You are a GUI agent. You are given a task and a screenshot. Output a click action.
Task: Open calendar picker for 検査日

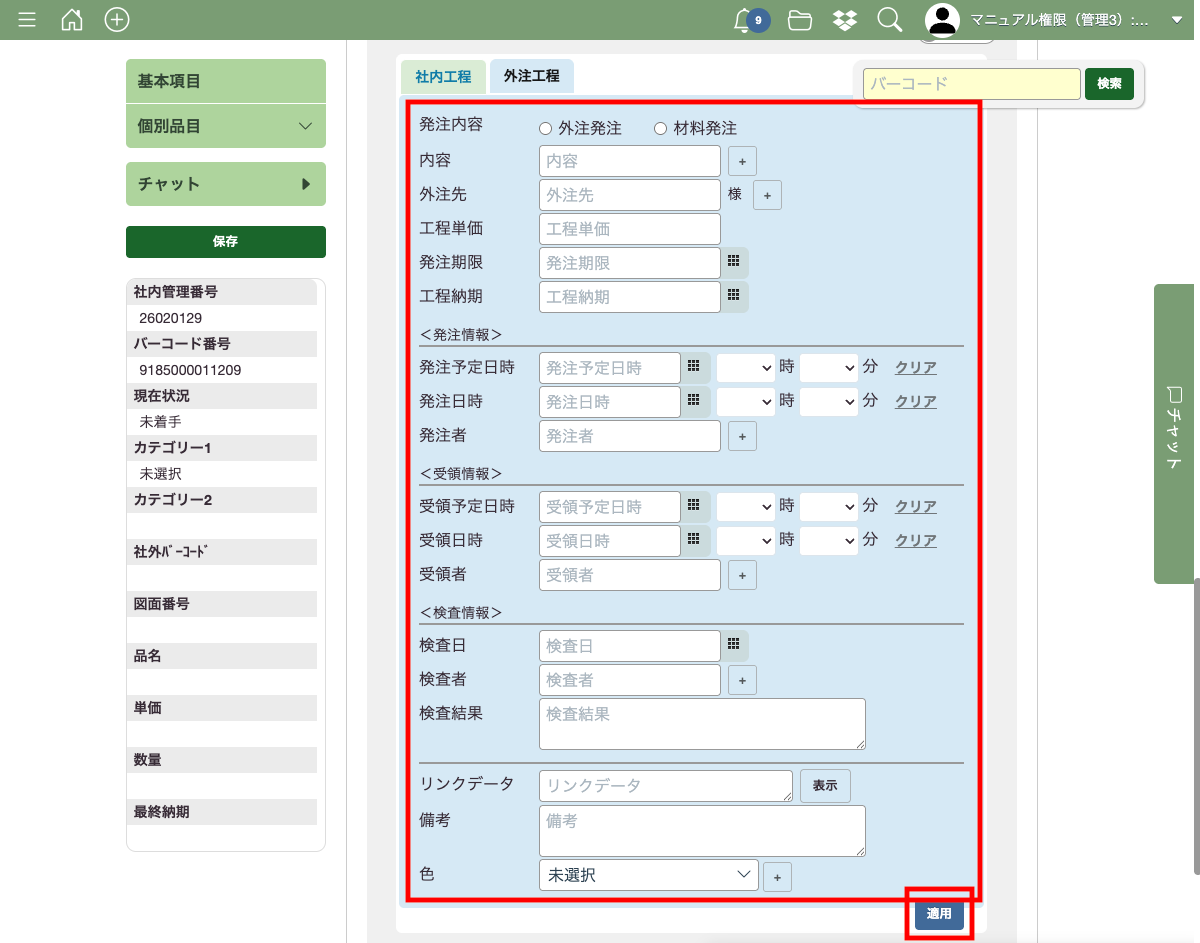pyautogui.click(x=734, y=645)
